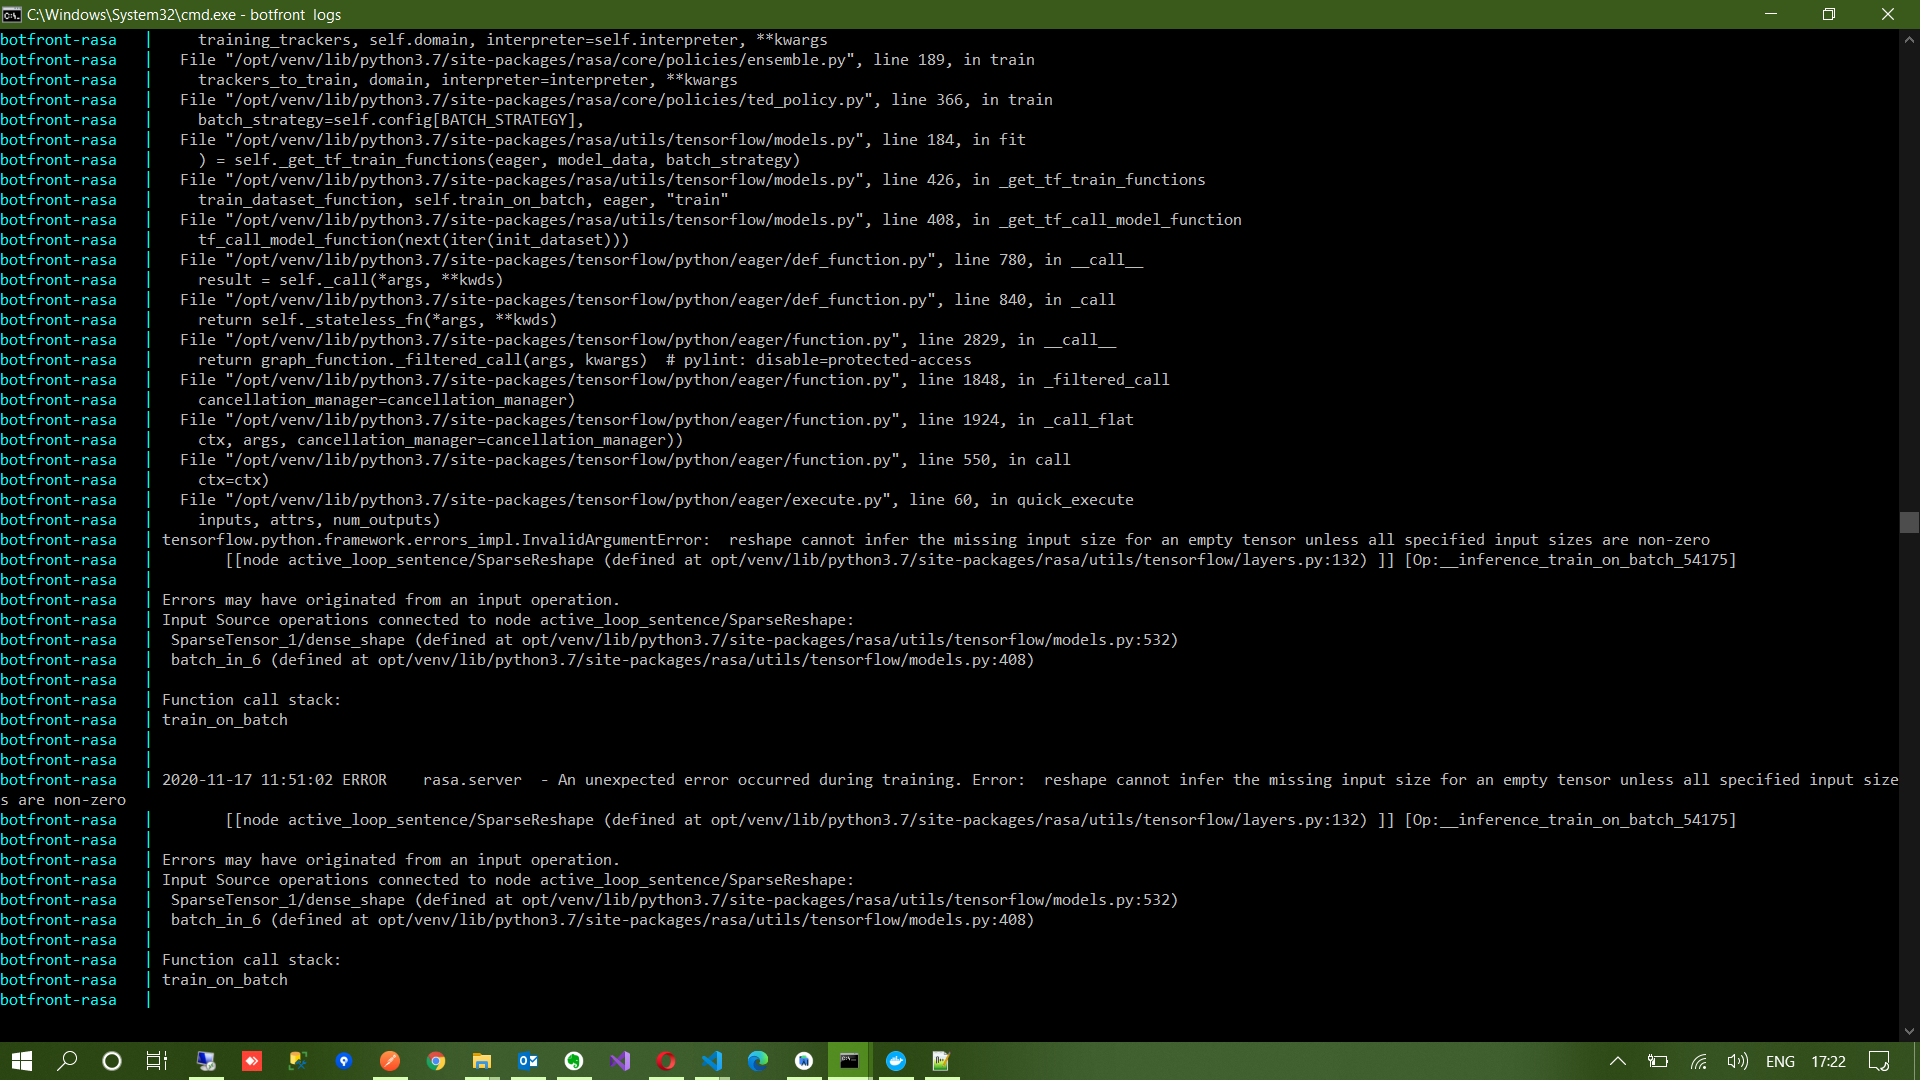Open the volume control in system tray
Image resolution: width=1920 pixels, height=1080 pixels.
tap(1737, 1061)
